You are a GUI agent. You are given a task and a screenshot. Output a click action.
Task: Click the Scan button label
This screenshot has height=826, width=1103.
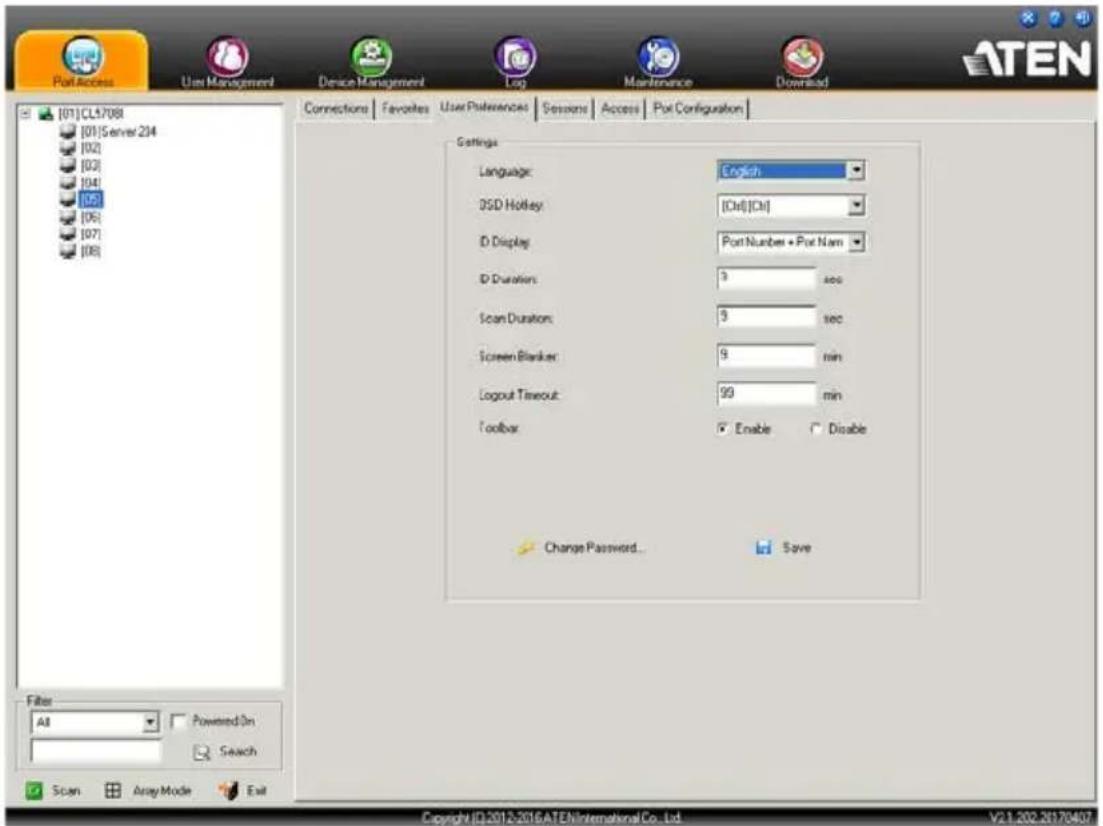[x=65, y=791]
